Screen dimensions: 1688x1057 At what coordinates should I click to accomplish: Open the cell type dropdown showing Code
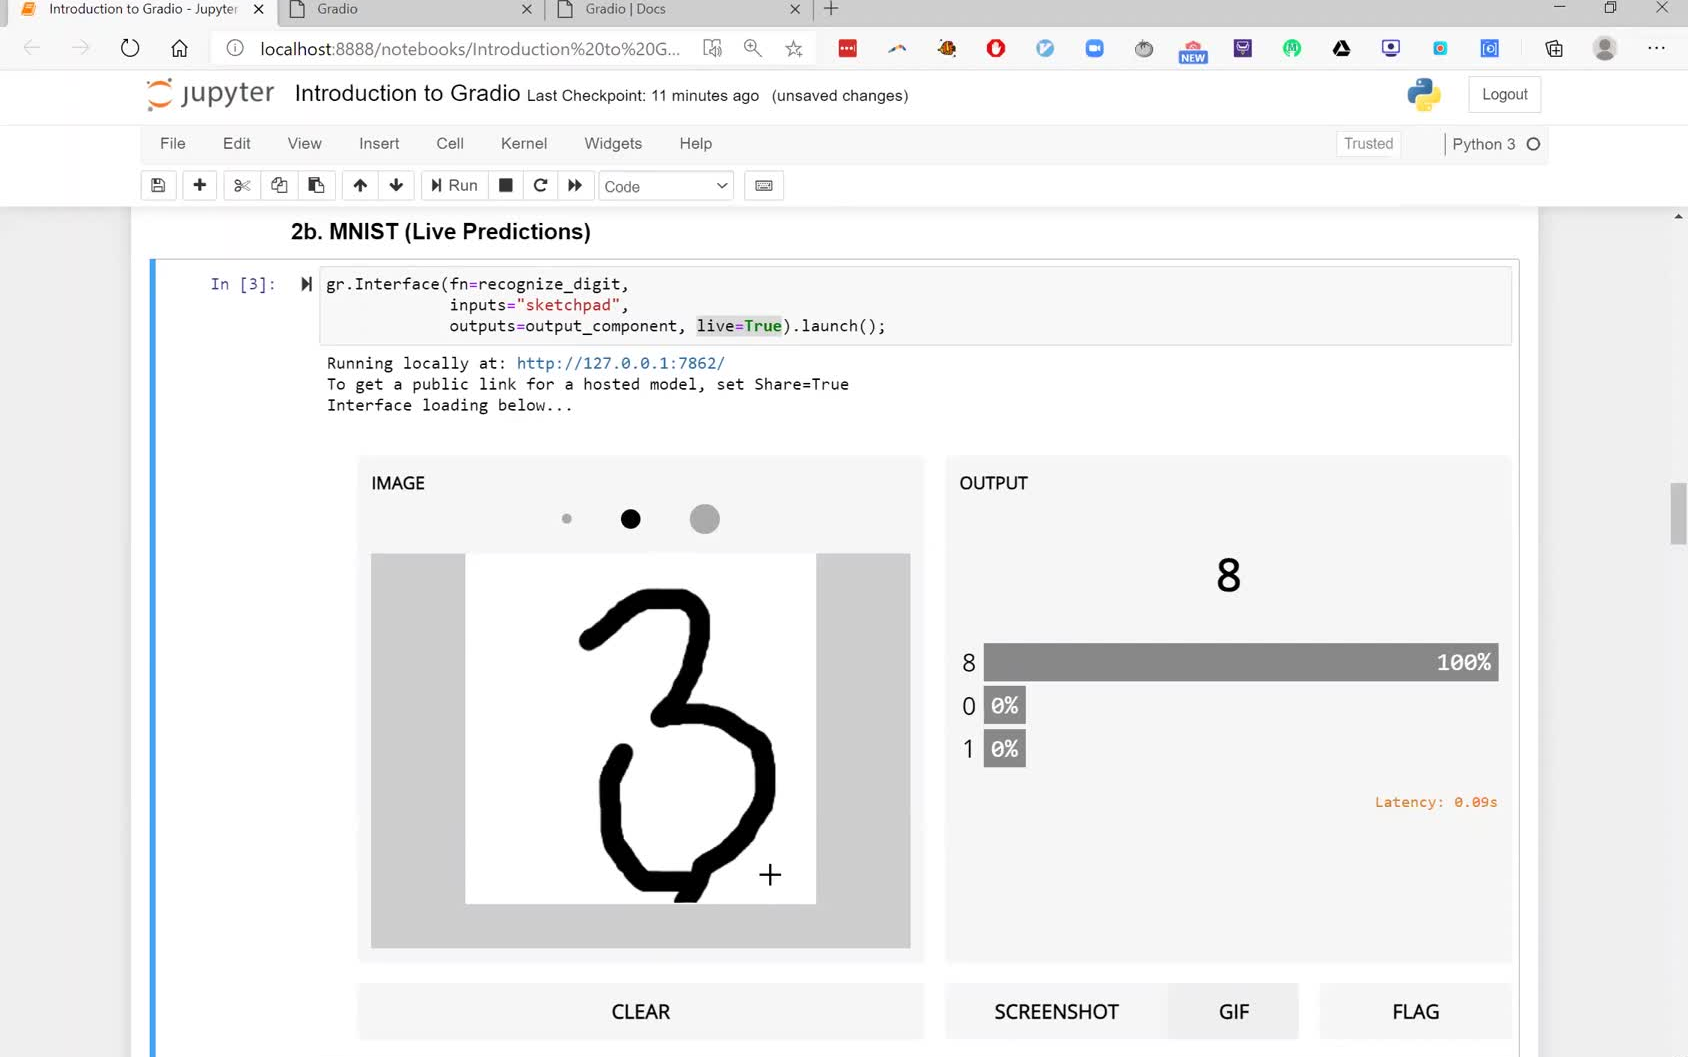point(665,185)
